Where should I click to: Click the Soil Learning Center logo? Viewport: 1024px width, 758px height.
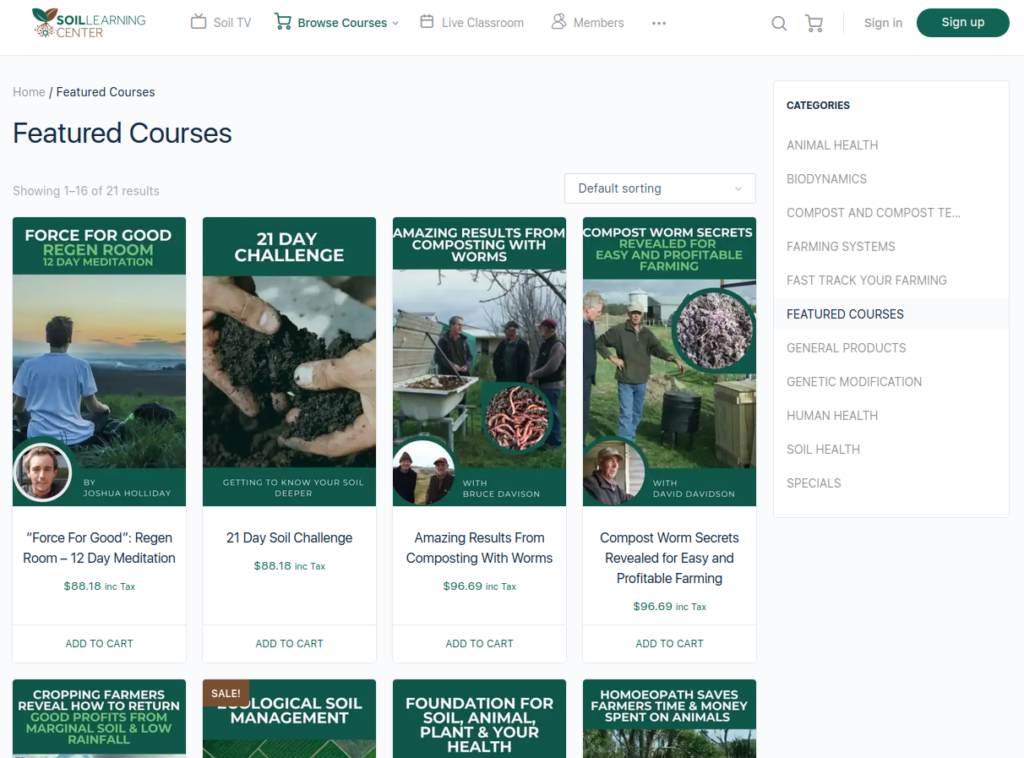[x=89, y=23]
